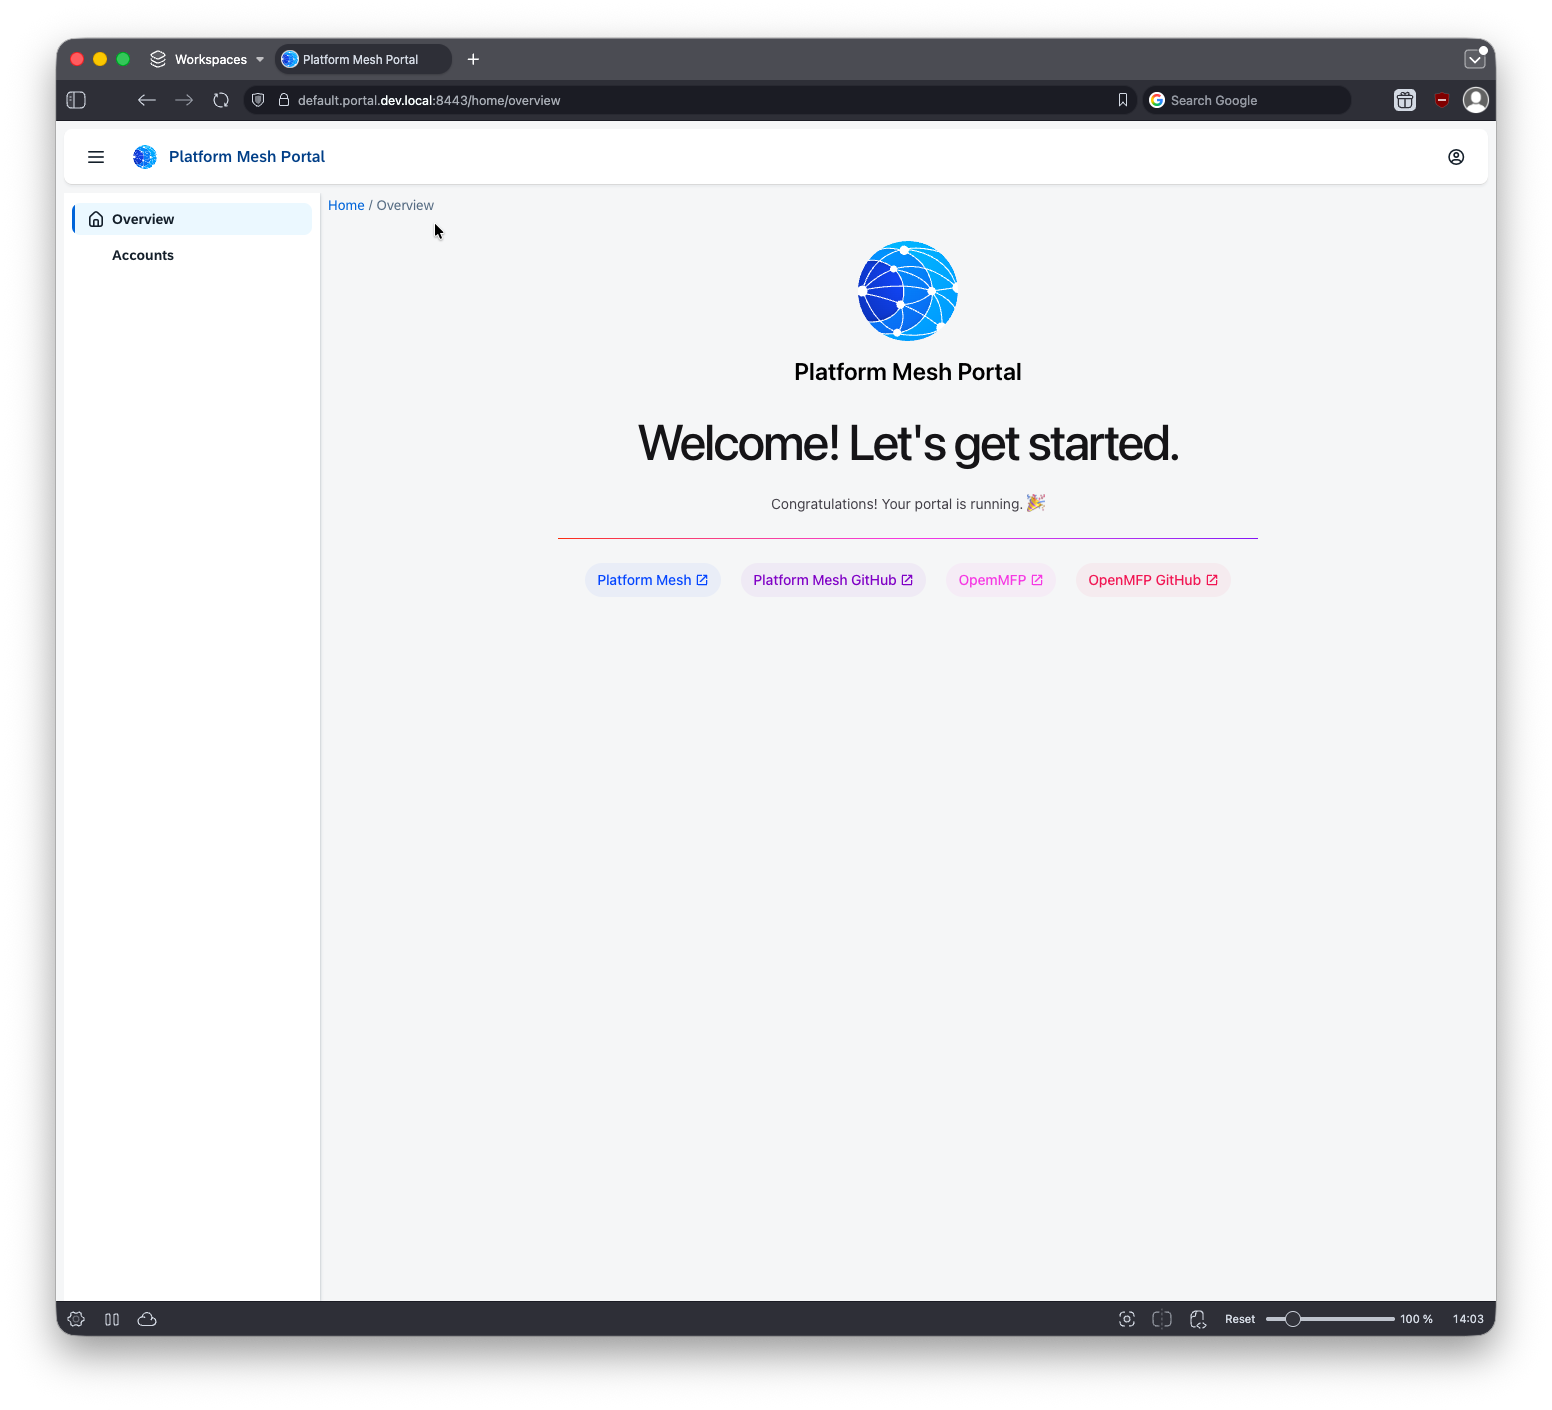Open the Home breadcrumb link
Viewport: 1552px width, 1410px height.
point(346,205)
